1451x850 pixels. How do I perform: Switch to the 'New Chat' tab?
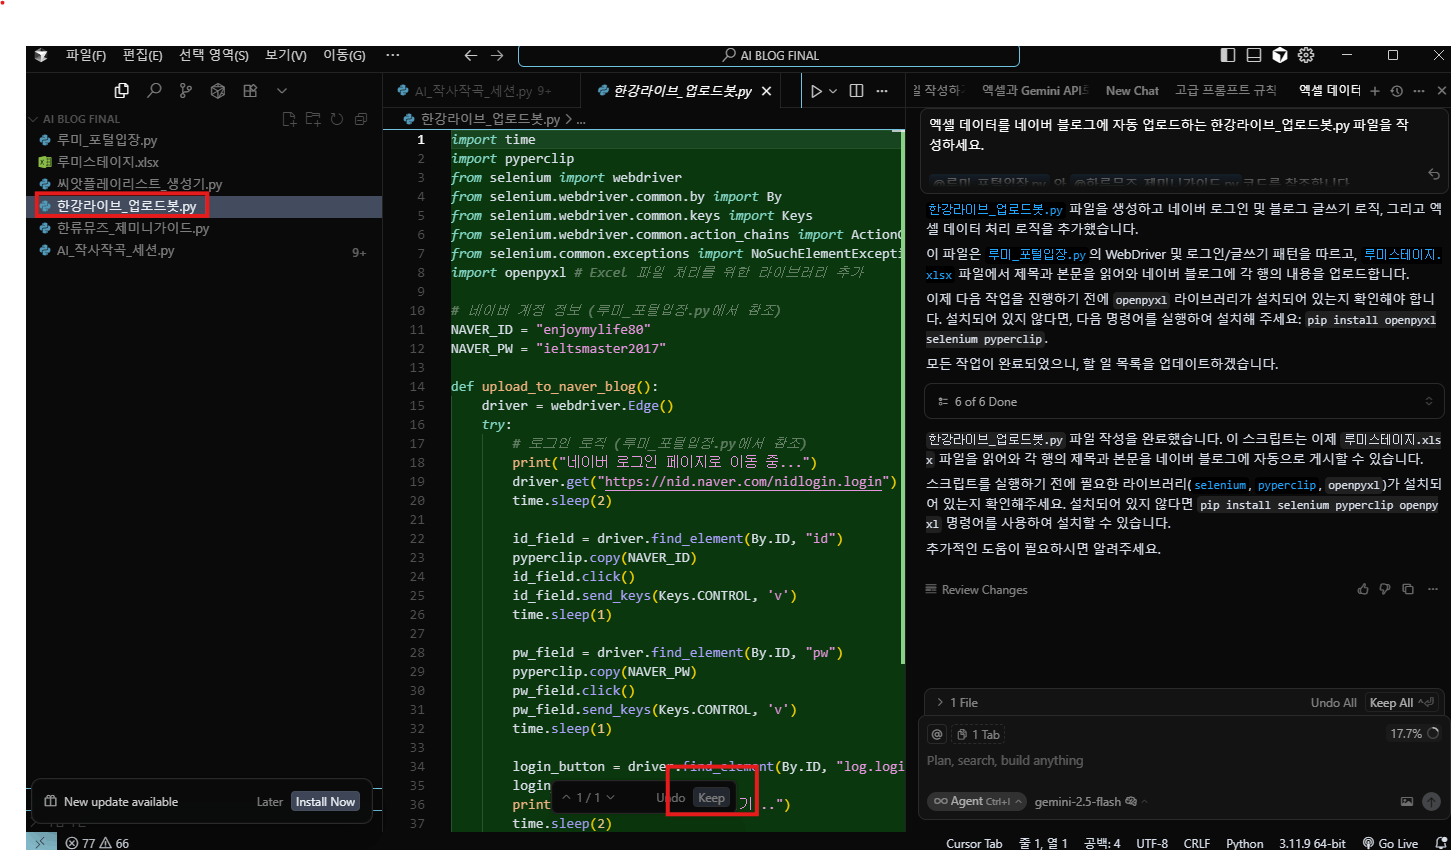click(1132, 91)
